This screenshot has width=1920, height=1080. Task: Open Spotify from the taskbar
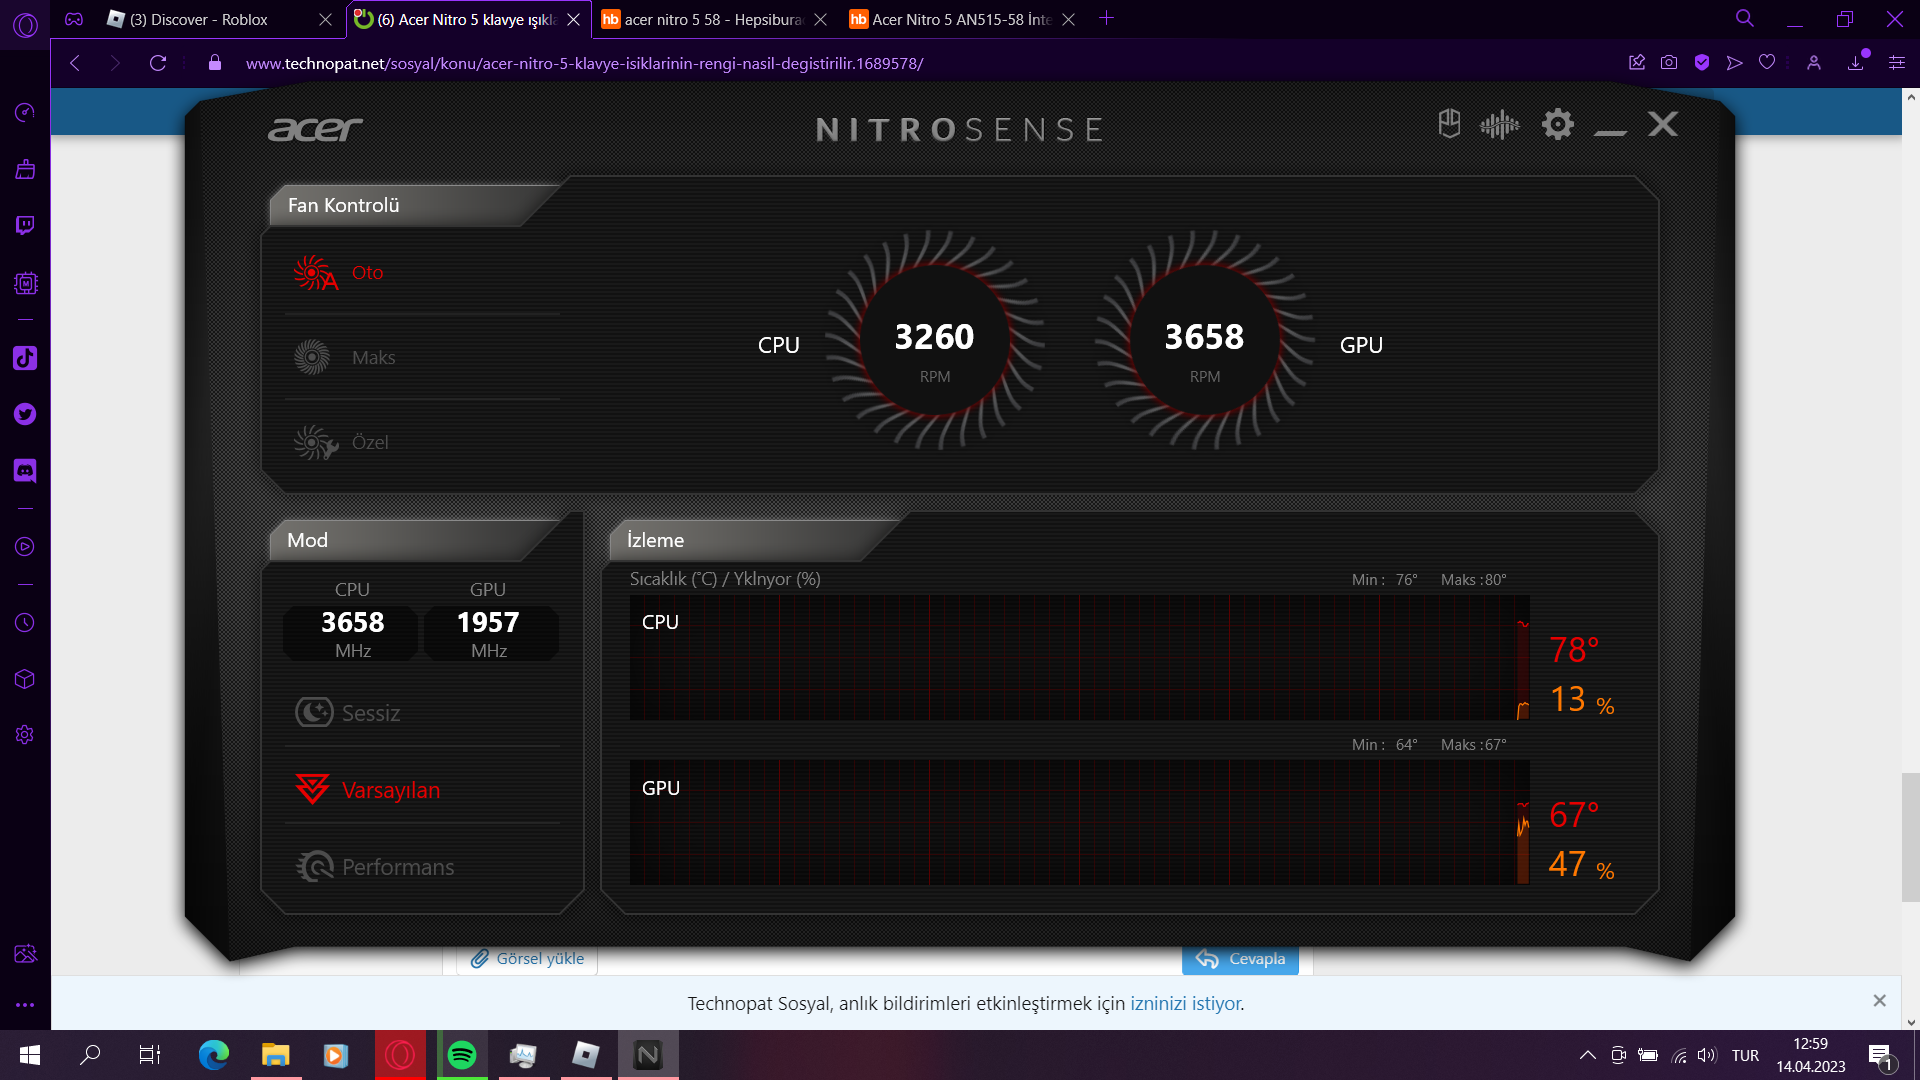coord(462,1055)
